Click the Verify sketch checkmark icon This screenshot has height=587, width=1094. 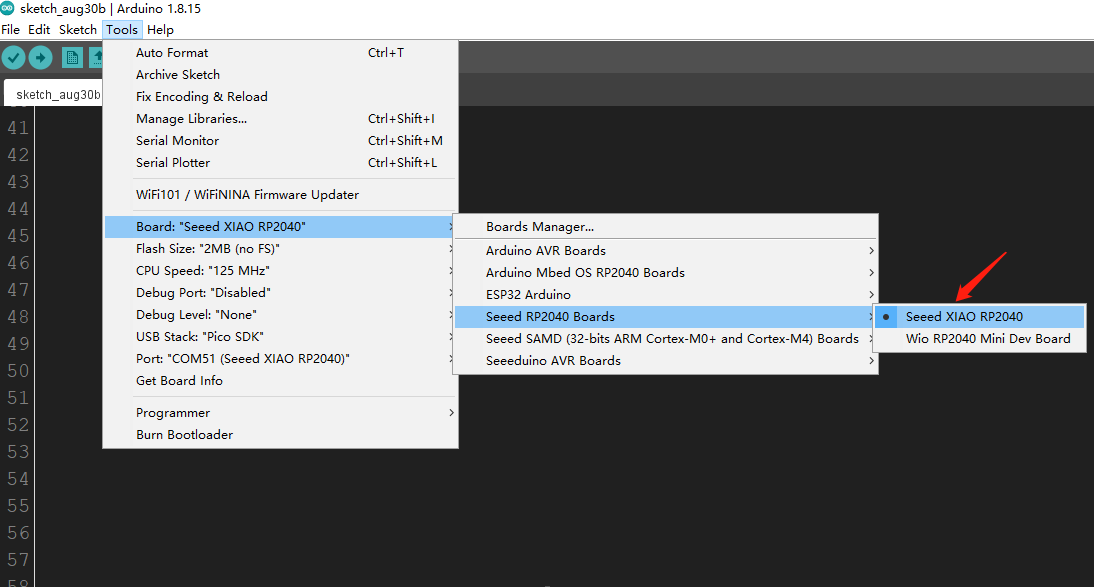pyautogui.click(x=13, y=57)
